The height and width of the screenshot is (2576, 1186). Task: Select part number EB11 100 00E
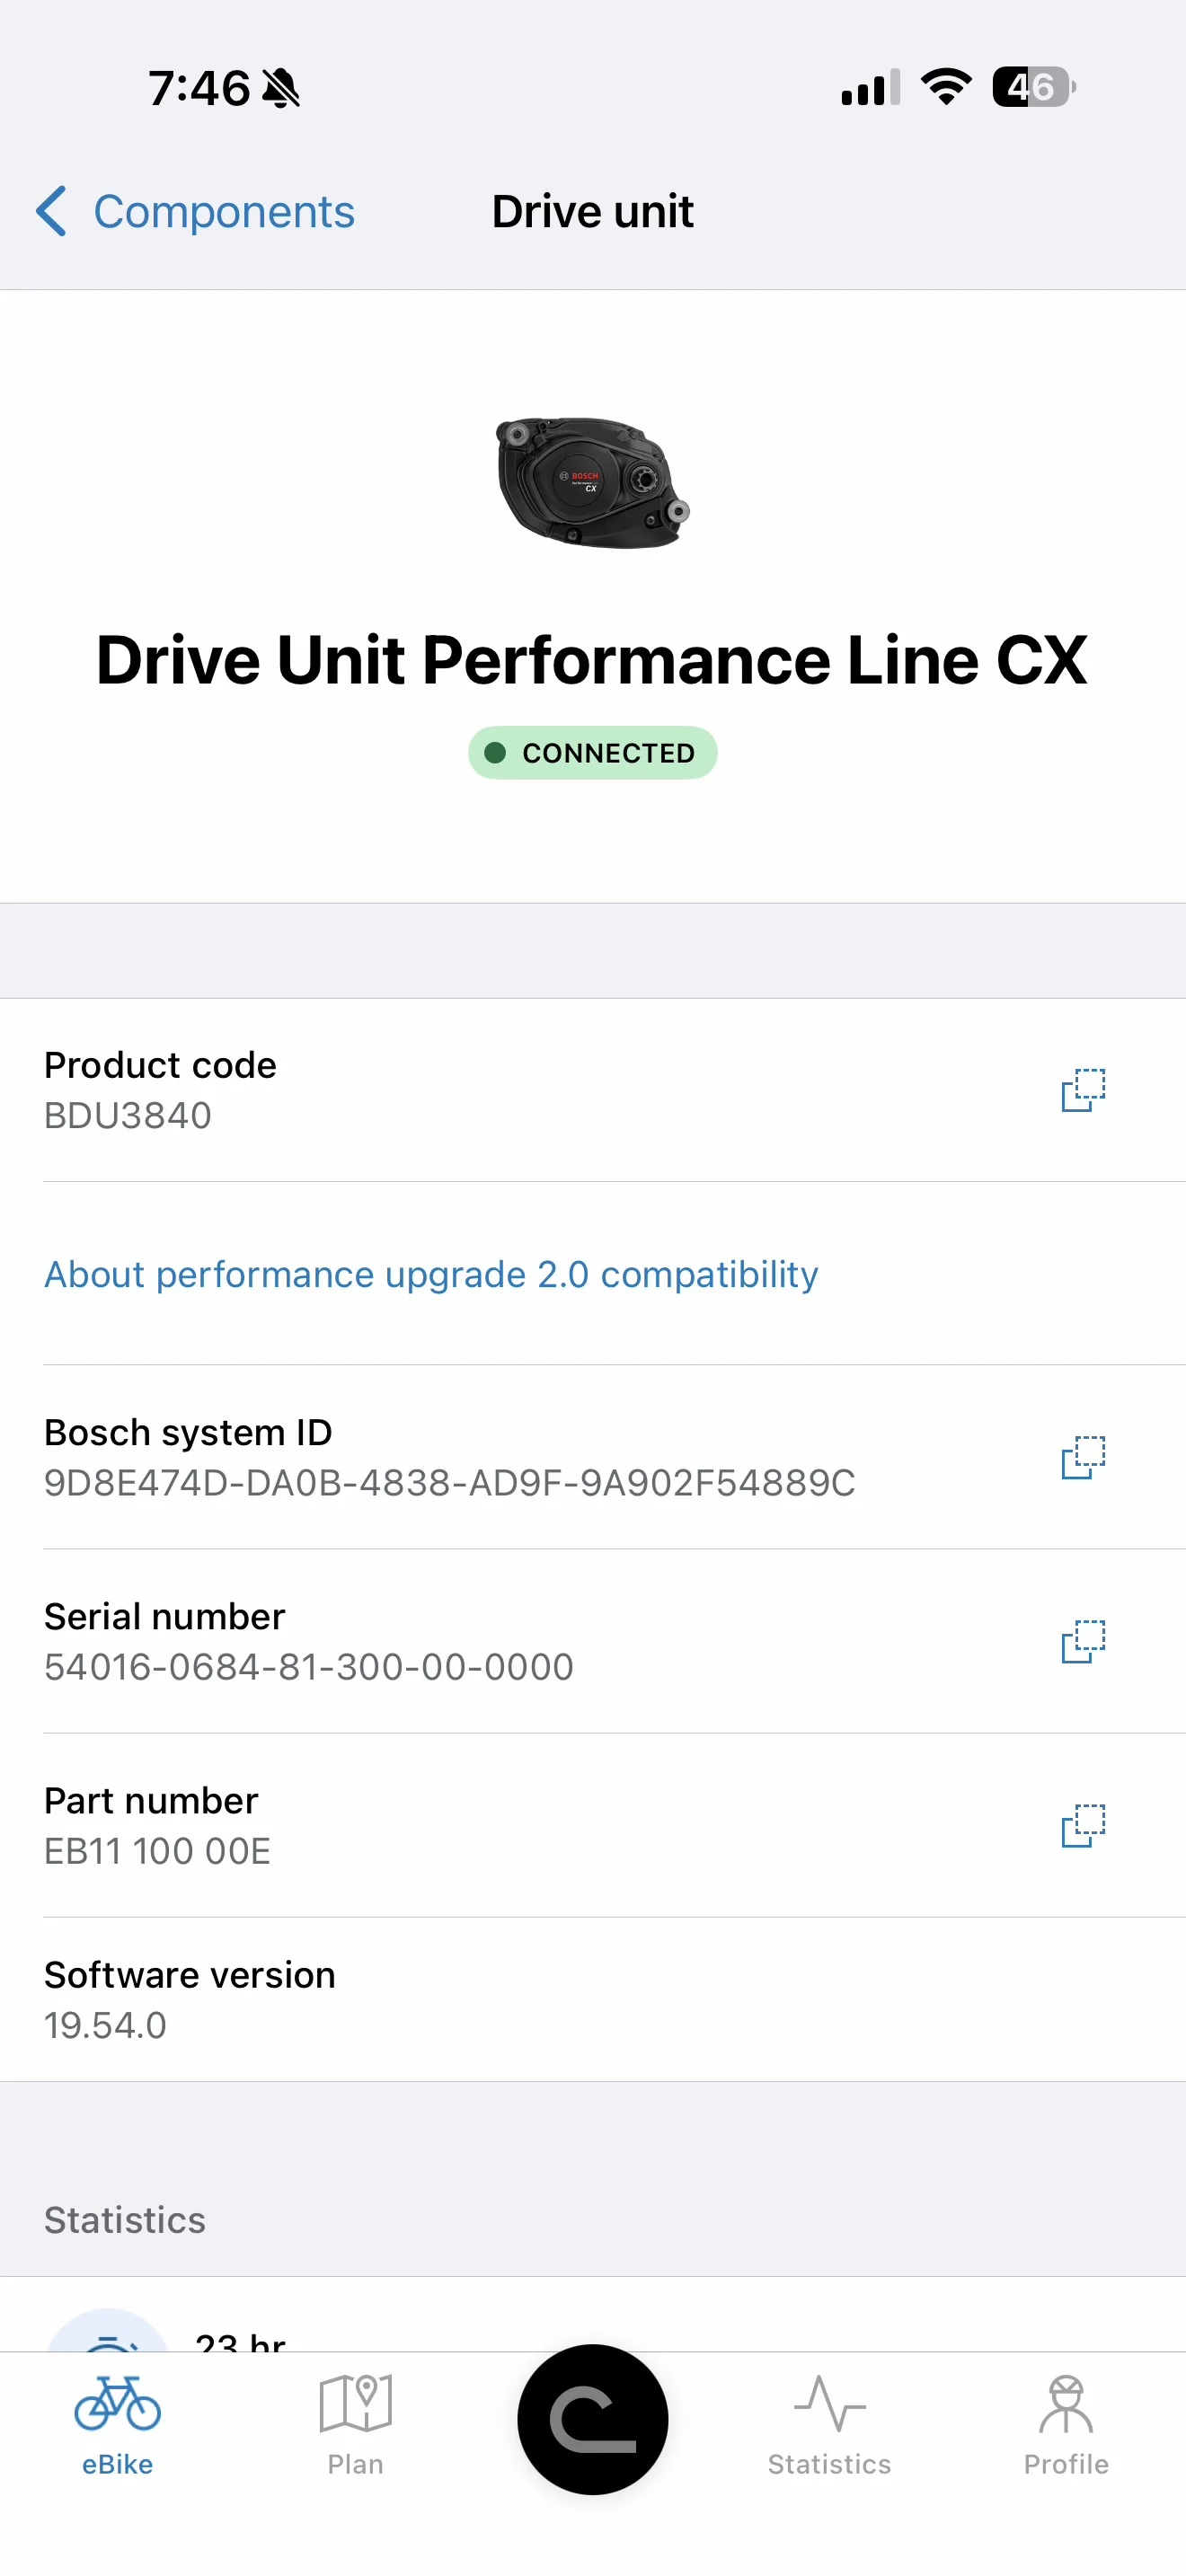[158, 1850]
